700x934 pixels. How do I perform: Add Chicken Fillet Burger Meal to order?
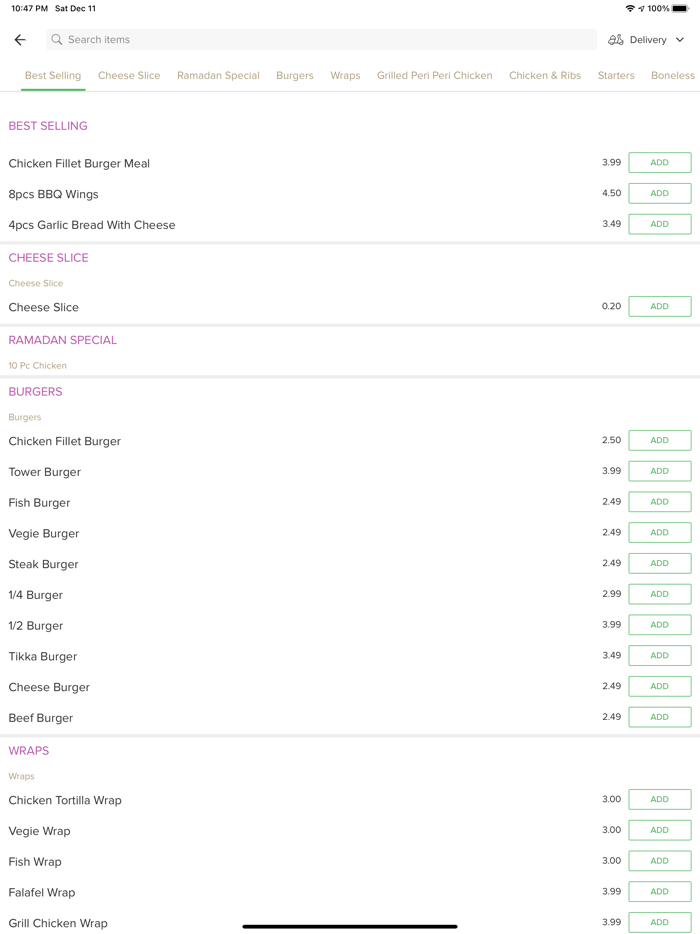(659, 163)
